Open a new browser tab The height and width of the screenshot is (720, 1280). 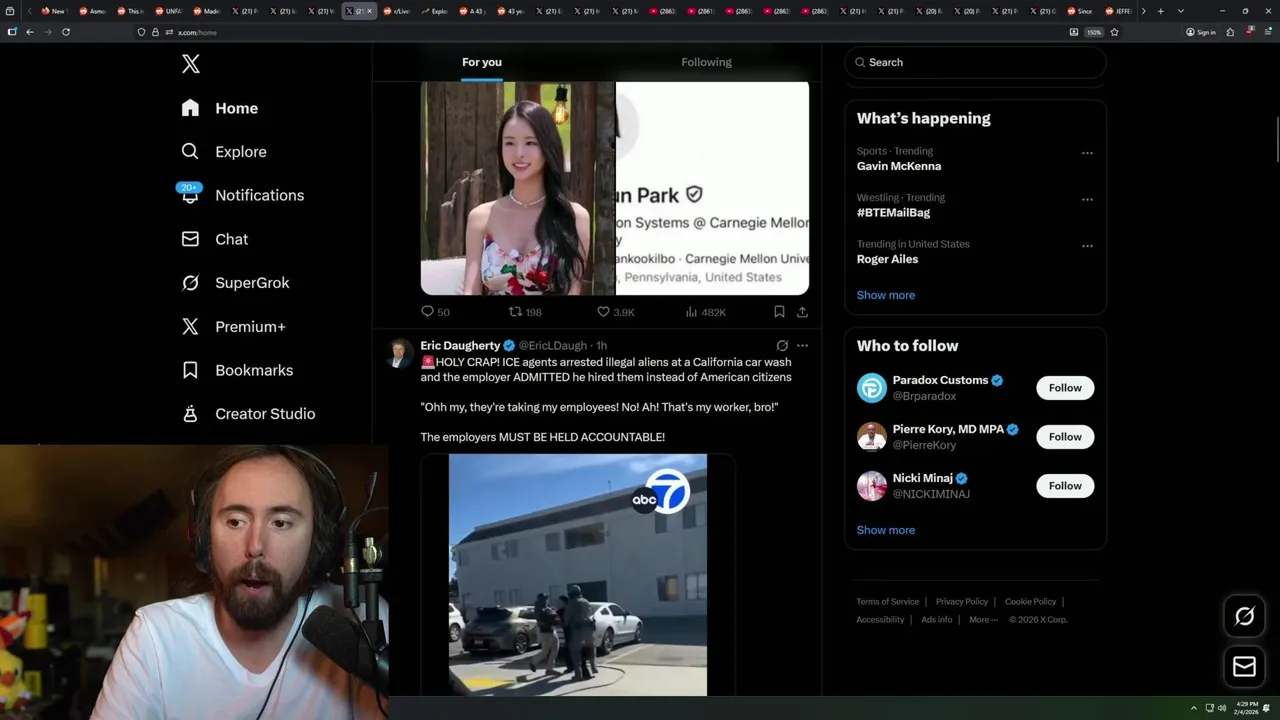(x=1160, y=11)
